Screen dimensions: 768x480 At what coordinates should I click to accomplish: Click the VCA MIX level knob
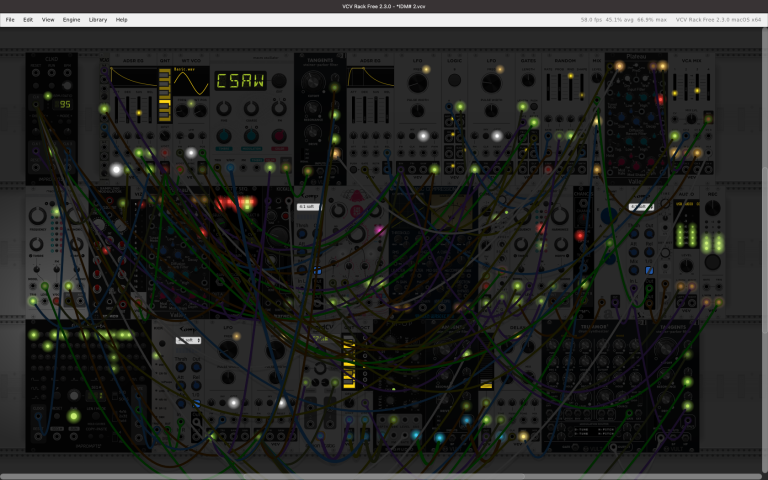pos(691,119)
